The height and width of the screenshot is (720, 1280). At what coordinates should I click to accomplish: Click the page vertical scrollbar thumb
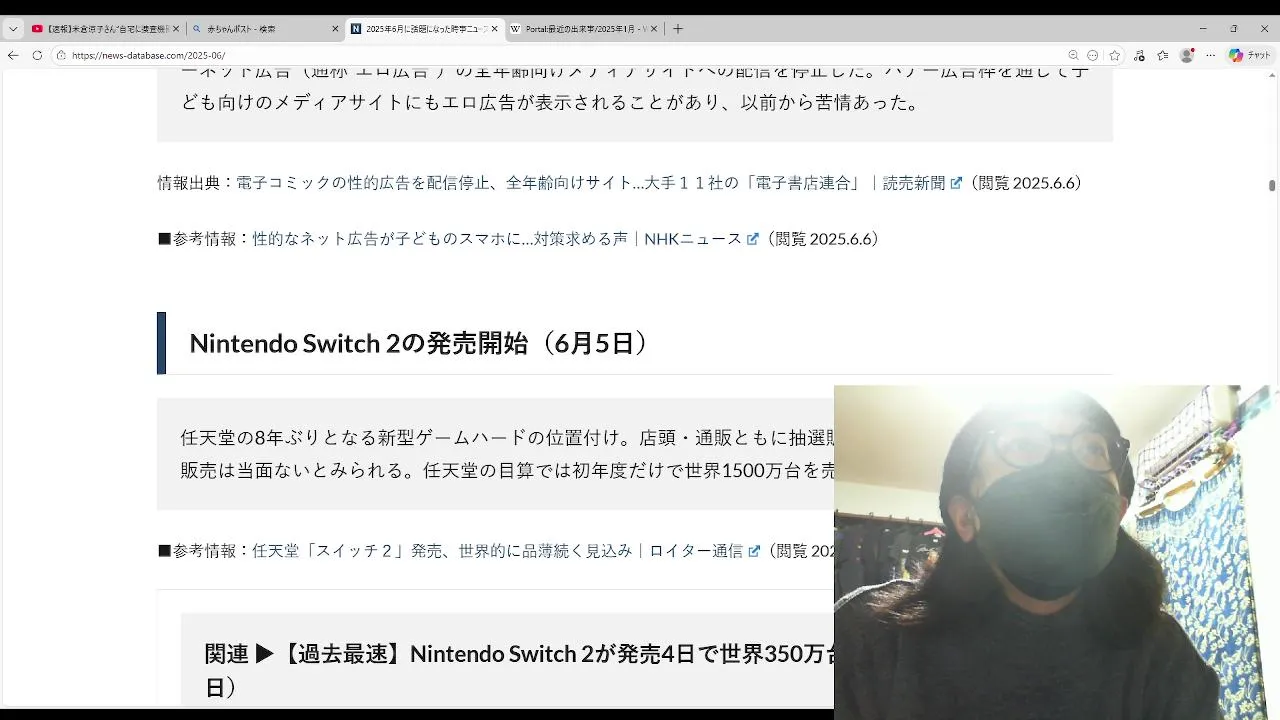coord(1272,186)
